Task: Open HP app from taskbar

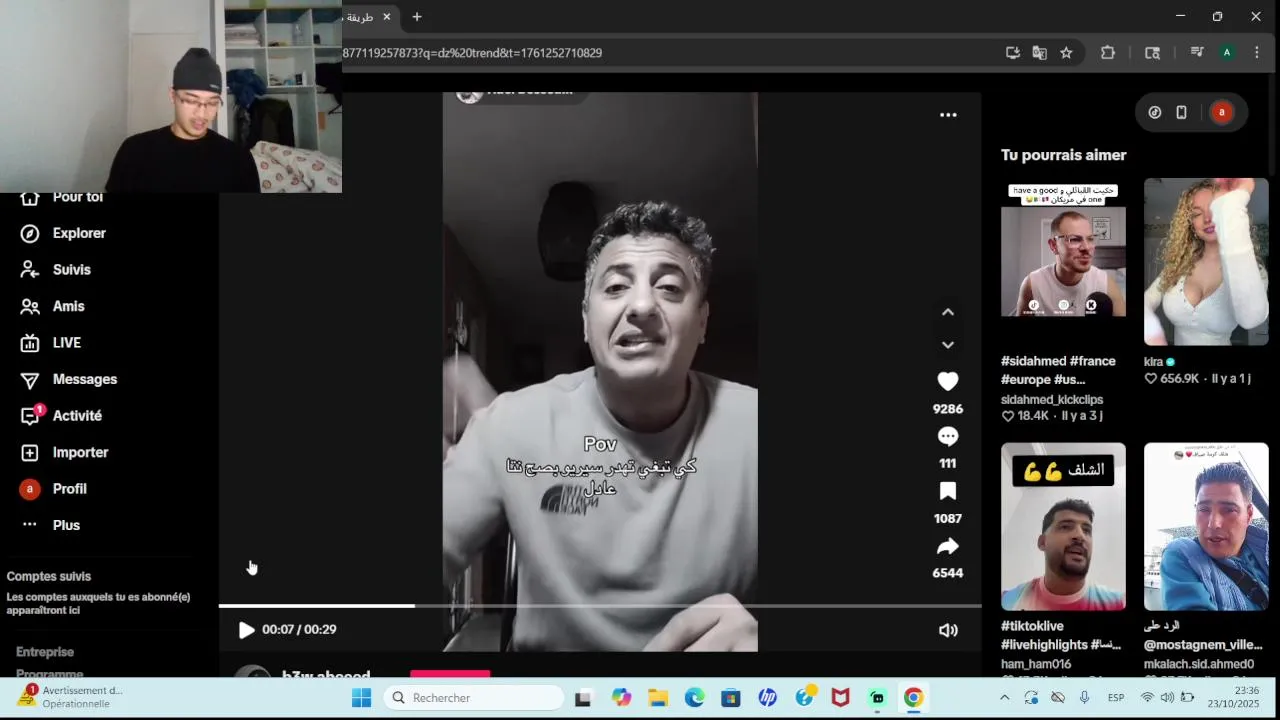Action: (767, 698)
